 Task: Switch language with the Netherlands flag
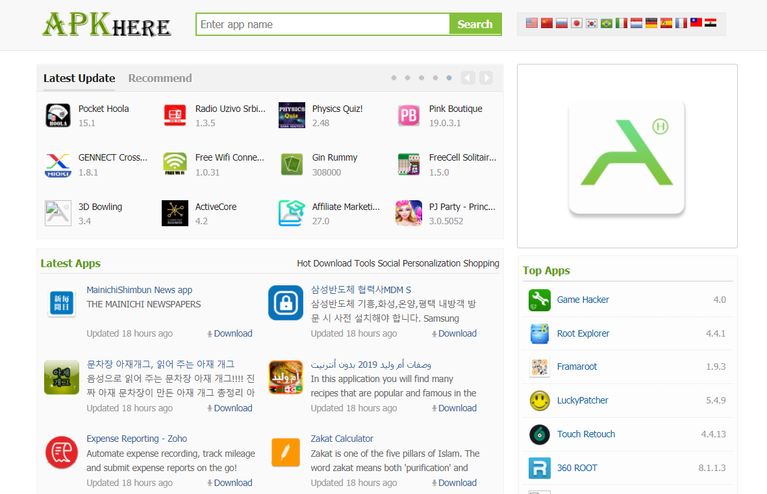(x=636, y=23)
